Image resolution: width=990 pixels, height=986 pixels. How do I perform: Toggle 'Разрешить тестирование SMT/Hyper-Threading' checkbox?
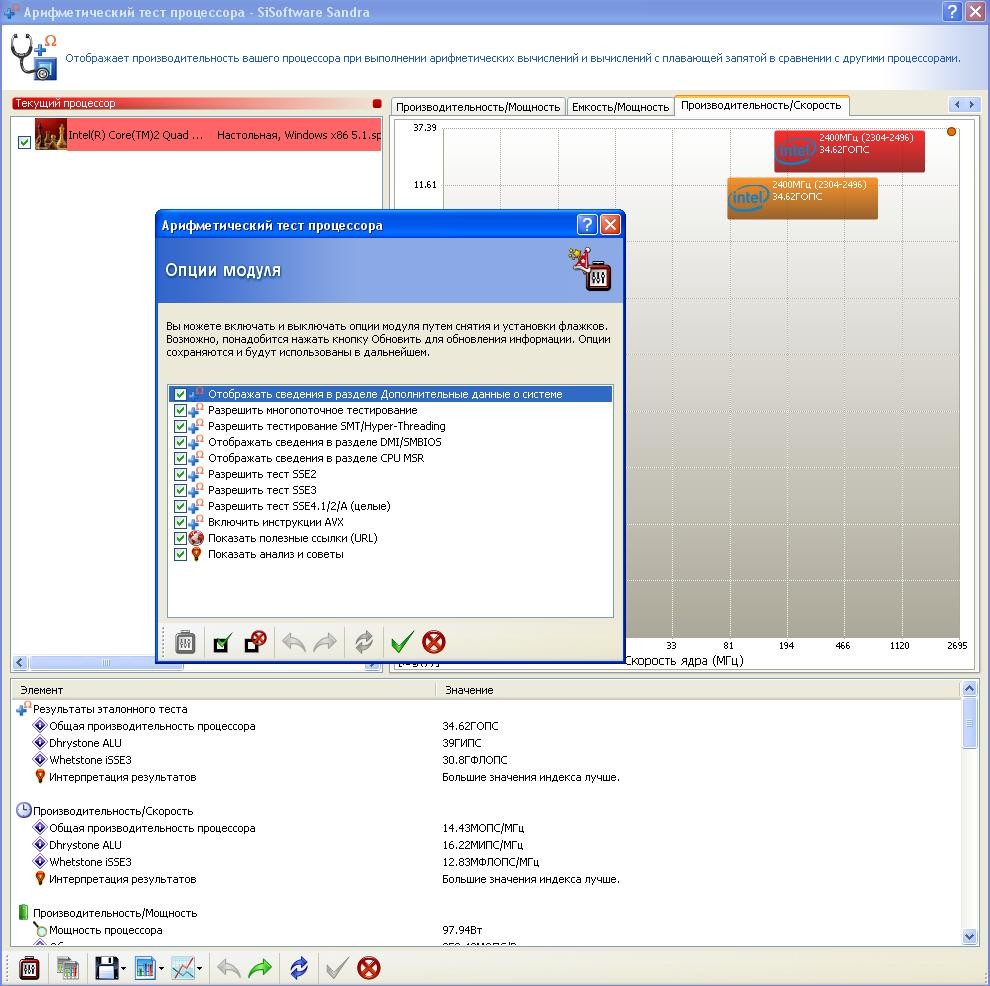pos(180,426)
